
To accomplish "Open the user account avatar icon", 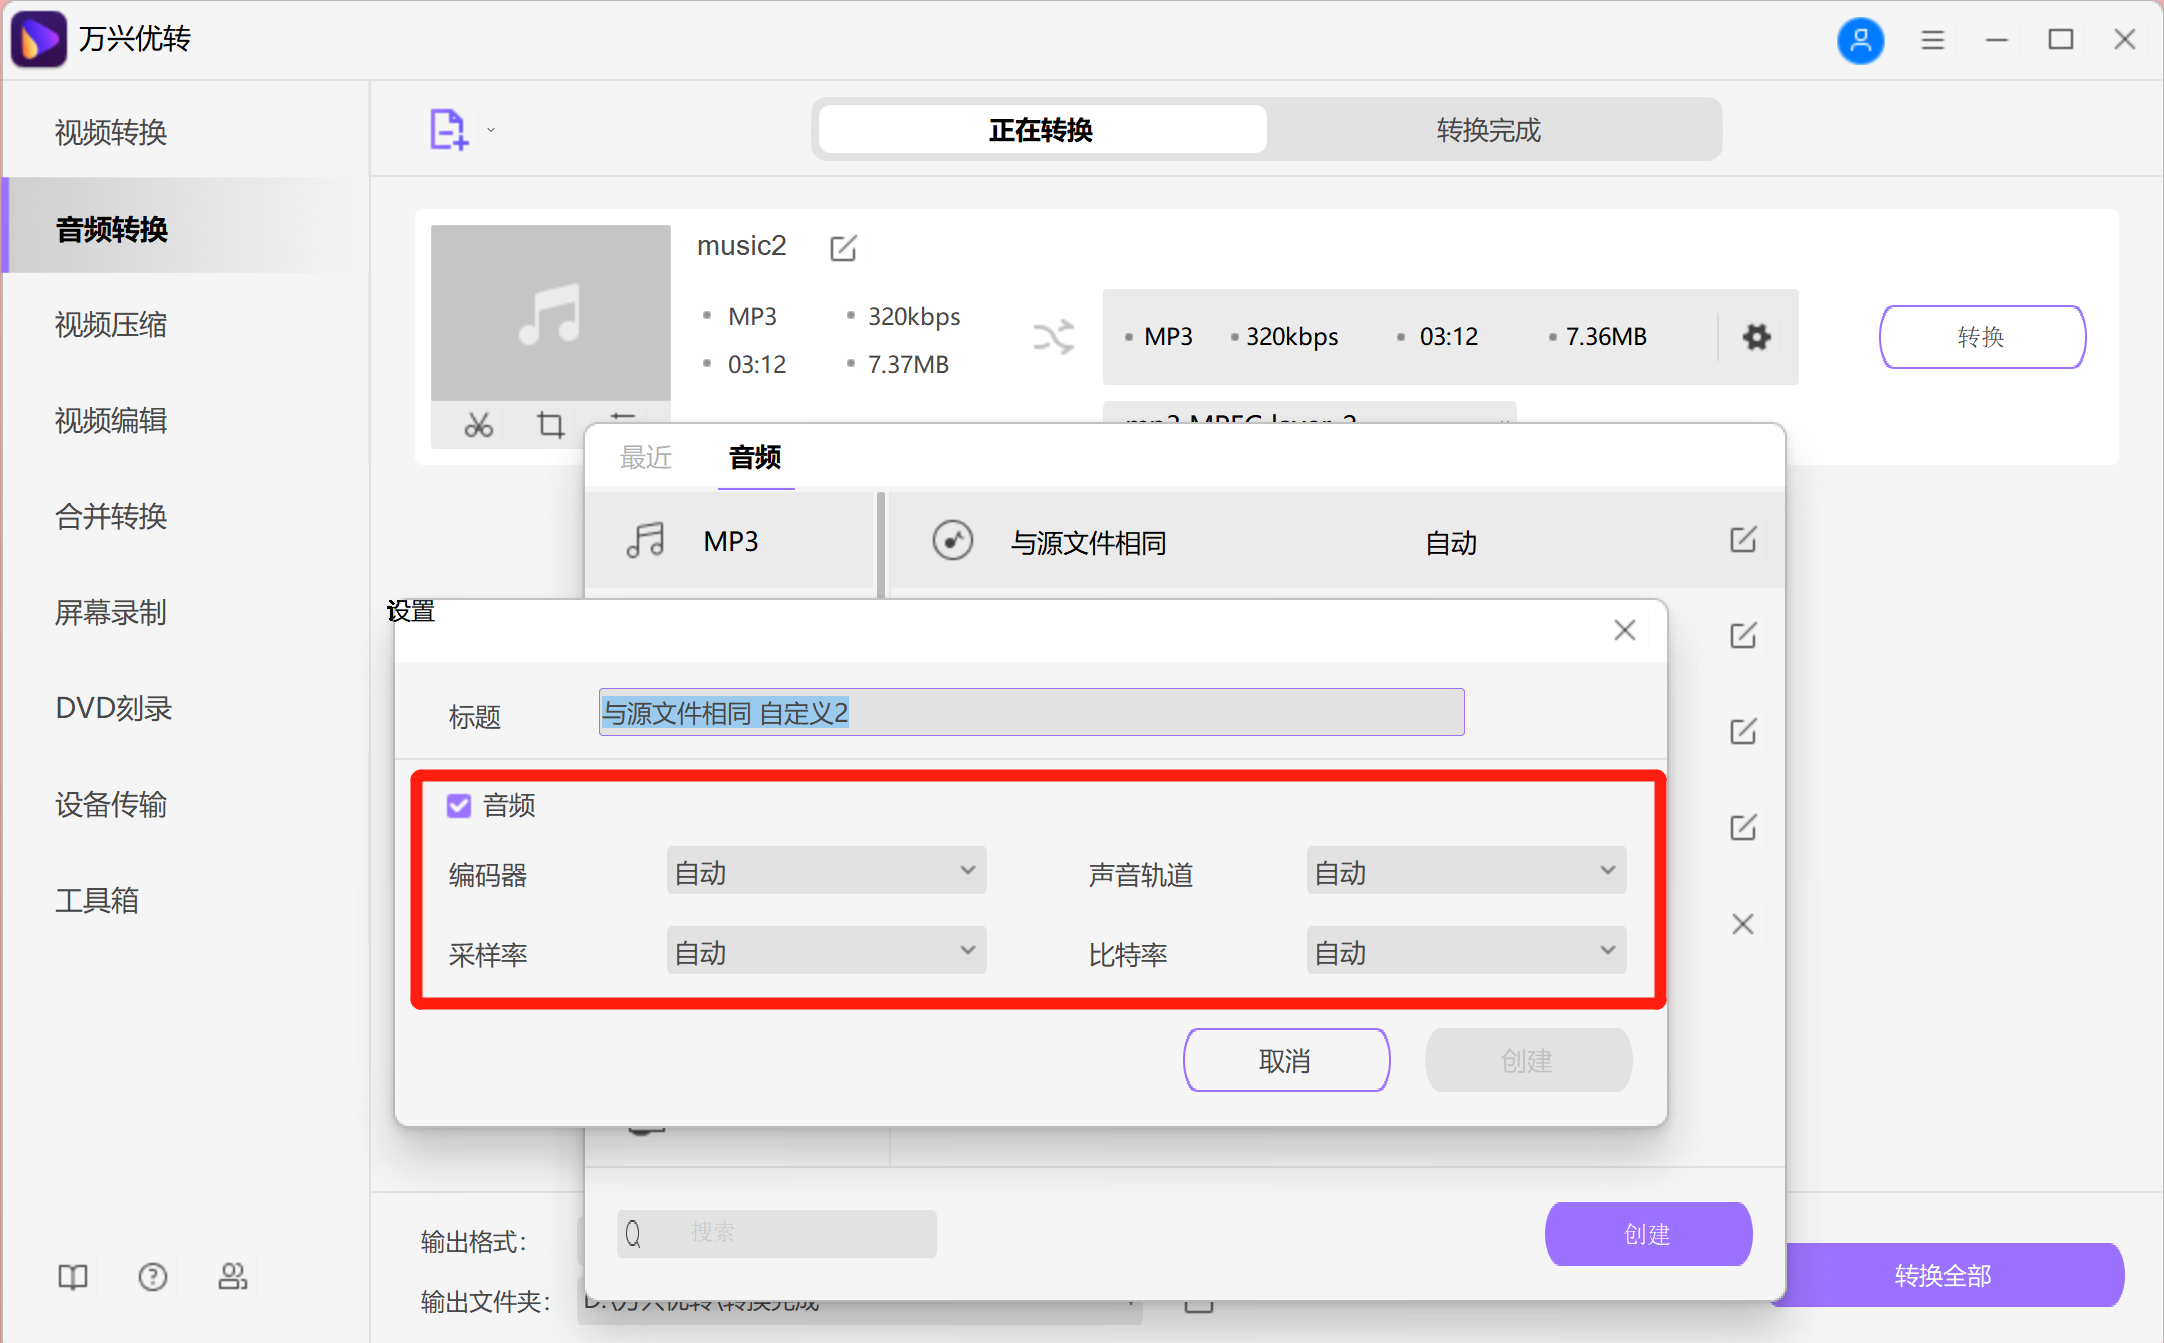I will pos(1861,40).
